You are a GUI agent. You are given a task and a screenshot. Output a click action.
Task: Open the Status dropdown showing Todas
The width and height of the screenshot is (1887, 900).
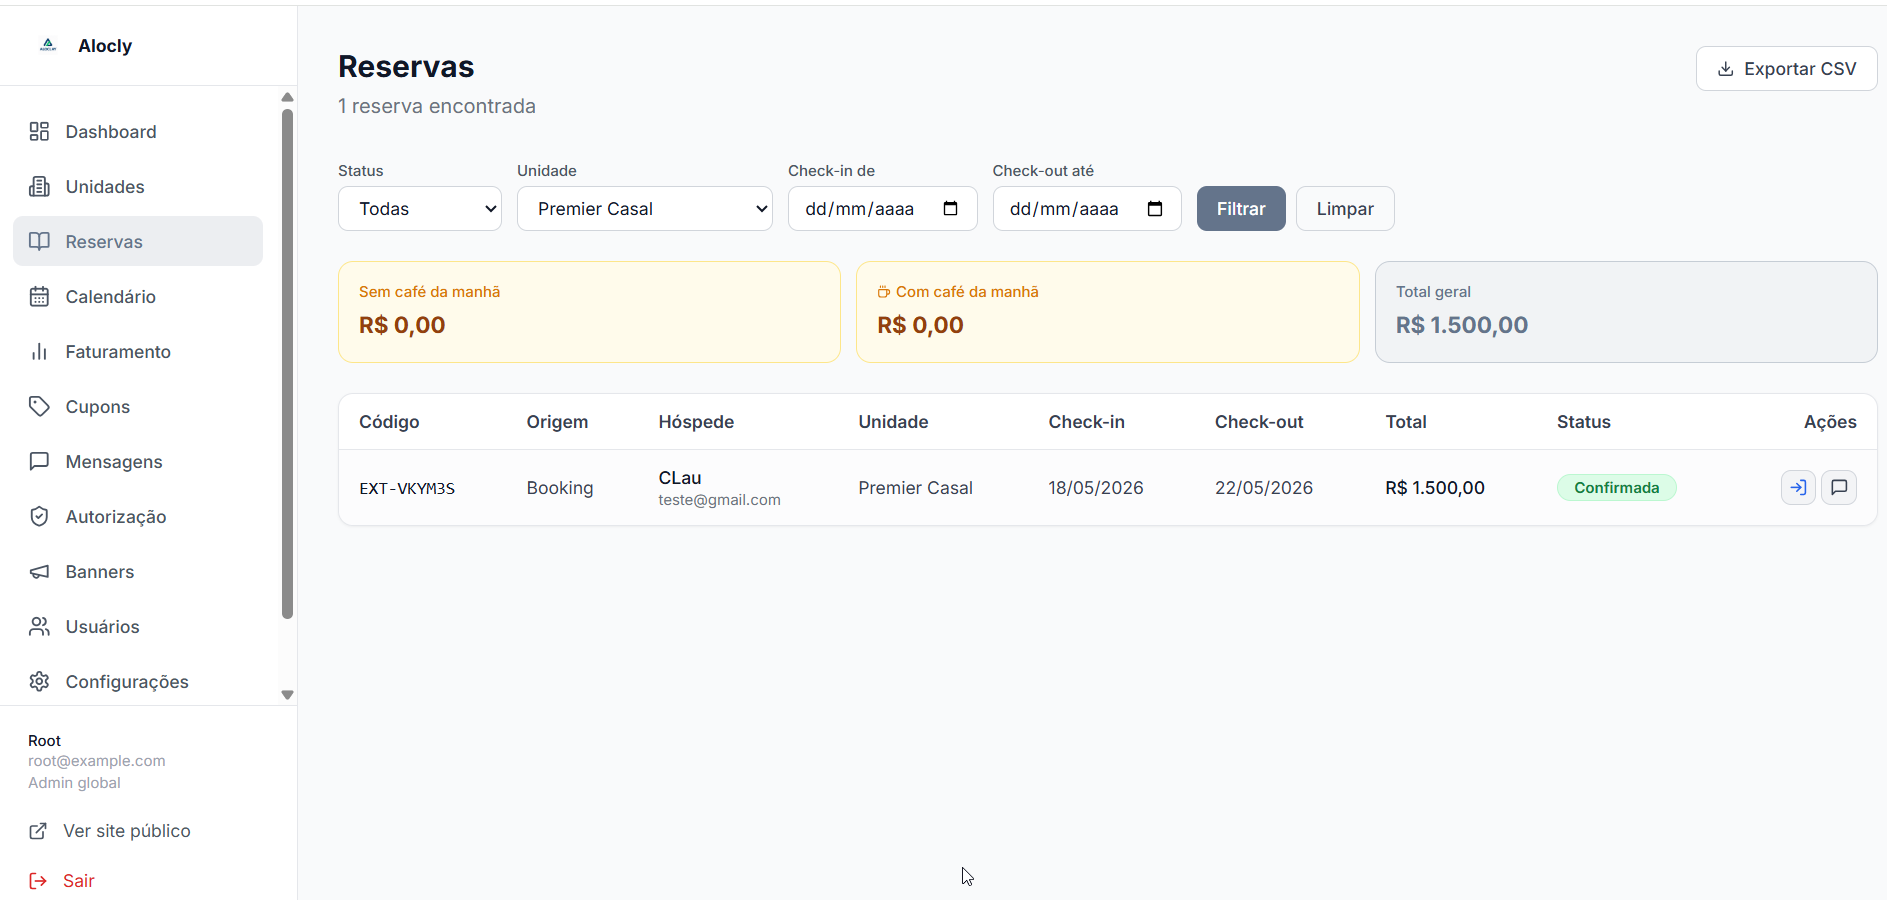[x=420, y=208]
